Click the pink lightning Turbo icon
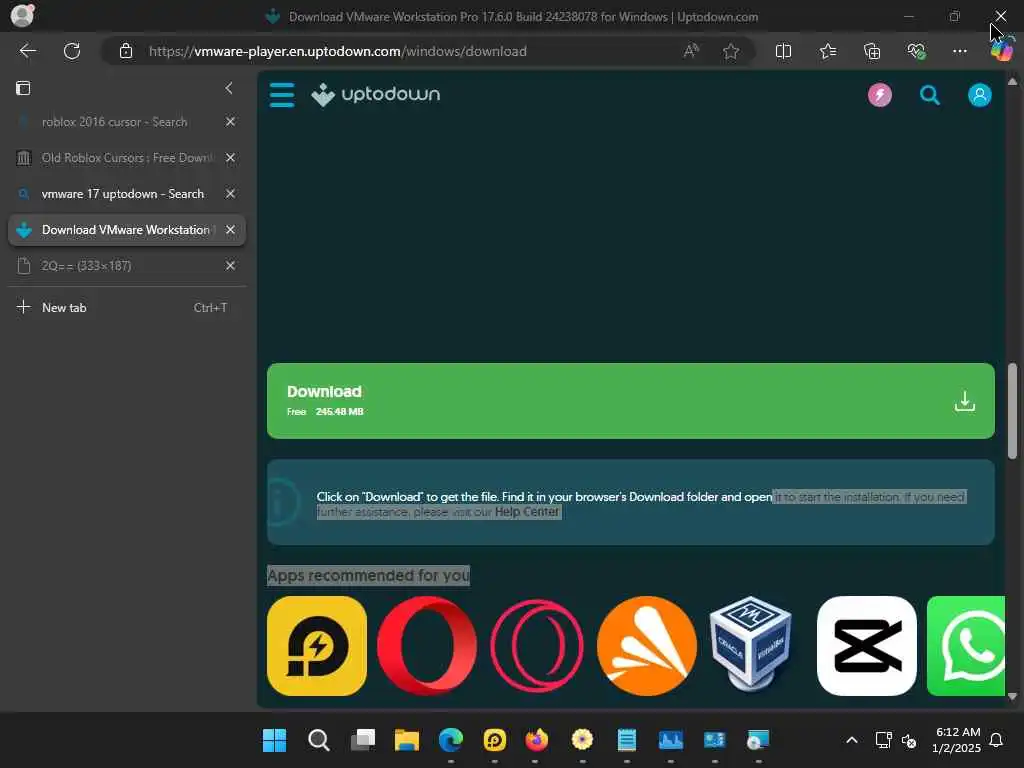This screenshot has height=768, width=1024. 880,95
